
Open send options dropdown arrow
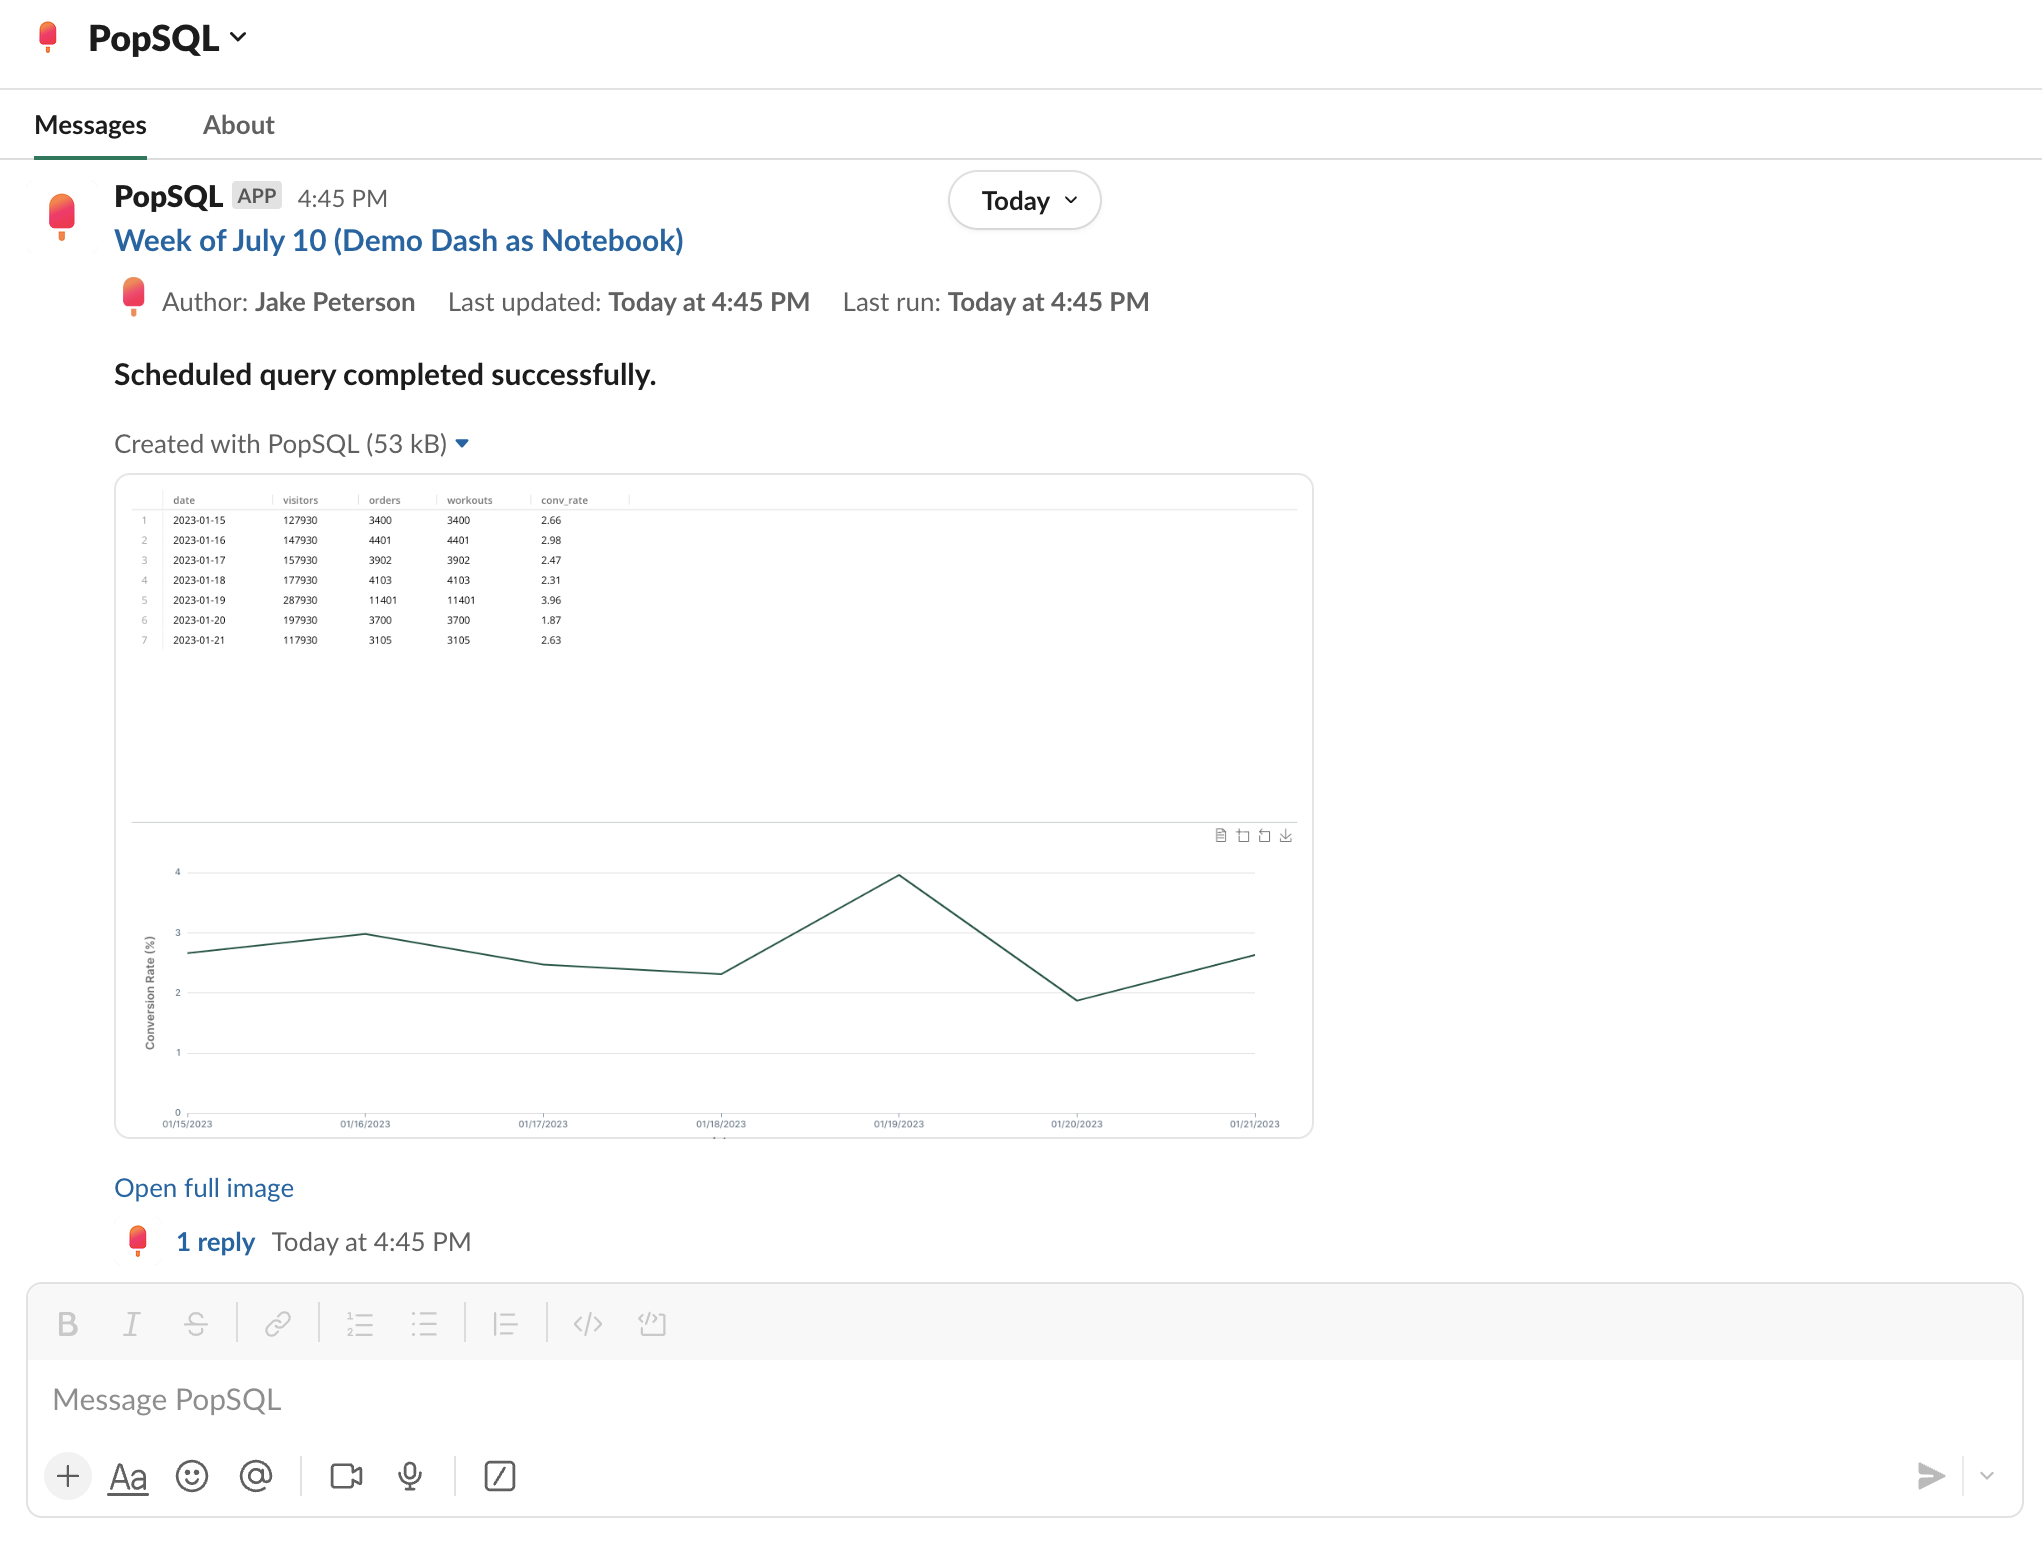tap(1987, 1476)
